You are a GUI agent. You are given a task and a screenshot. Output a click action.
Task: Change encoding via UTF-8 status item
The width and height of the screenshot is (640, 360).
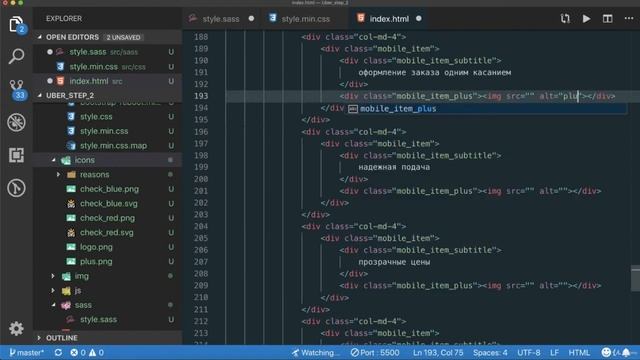click(x=529, y=353)
